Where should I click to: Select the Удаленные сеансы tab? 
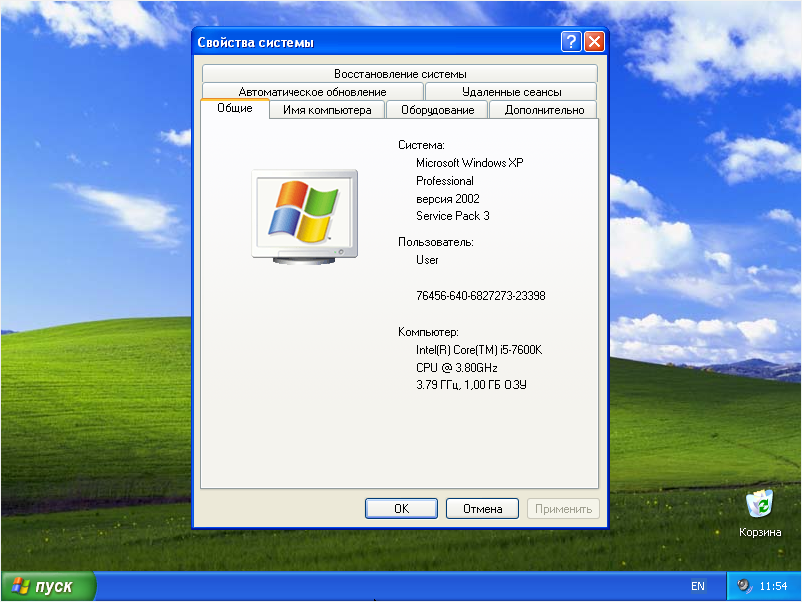point(511,92)
